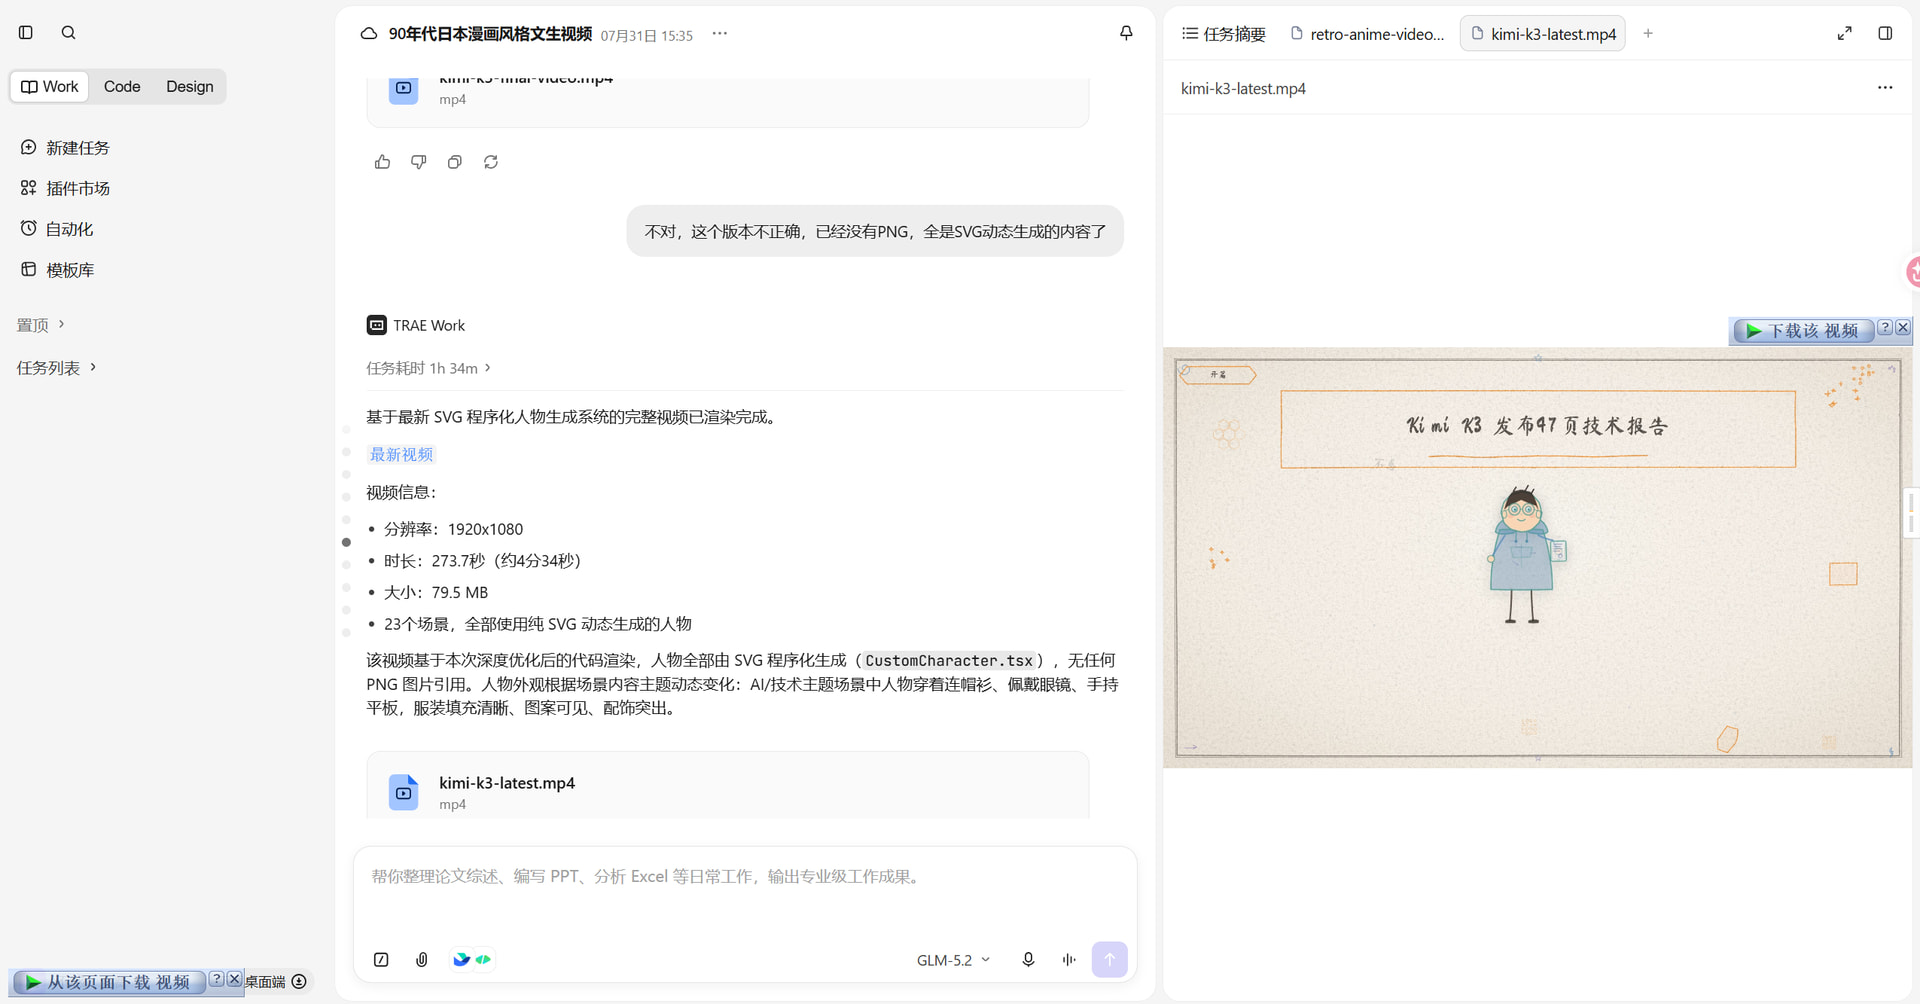This screenshot has width=1920, height=1004.
Task: Expand the 任务耗时 1h 34m details
Action: tap(429, 369)
